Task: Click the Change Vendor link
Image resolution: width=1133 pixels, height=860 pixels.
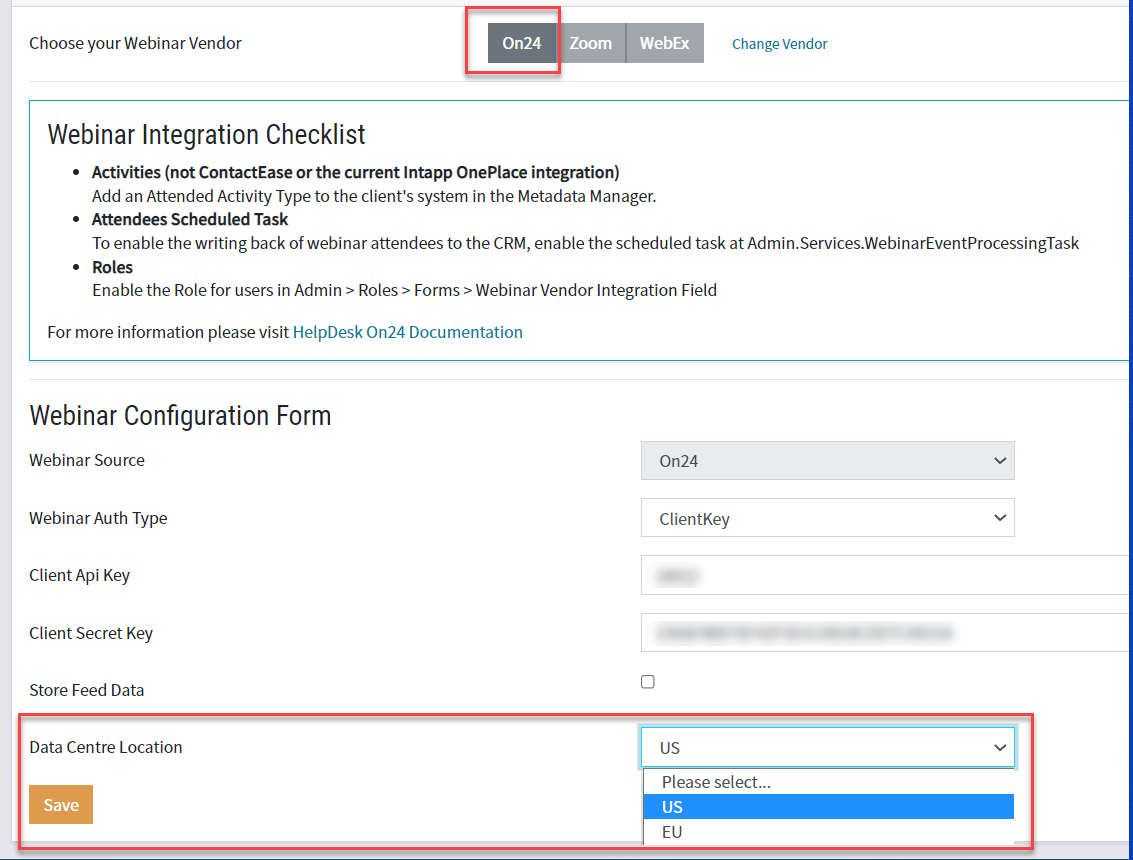Action: pos(780,44)
